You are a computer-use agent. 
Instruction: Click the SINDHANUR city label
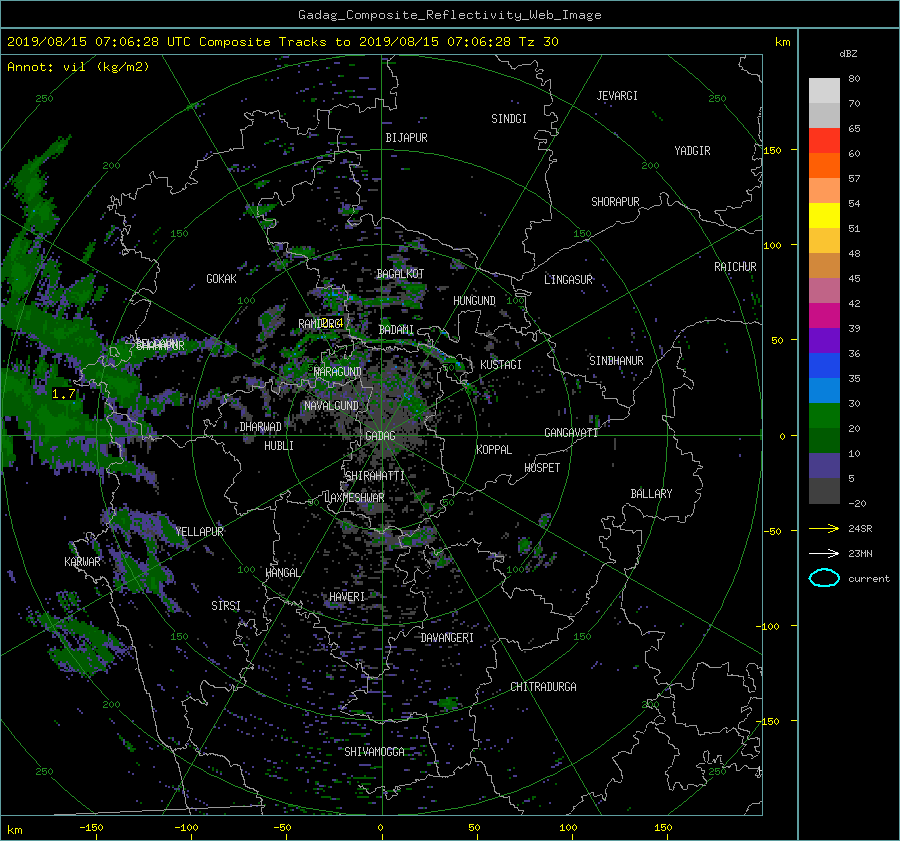tap(616, 361)
